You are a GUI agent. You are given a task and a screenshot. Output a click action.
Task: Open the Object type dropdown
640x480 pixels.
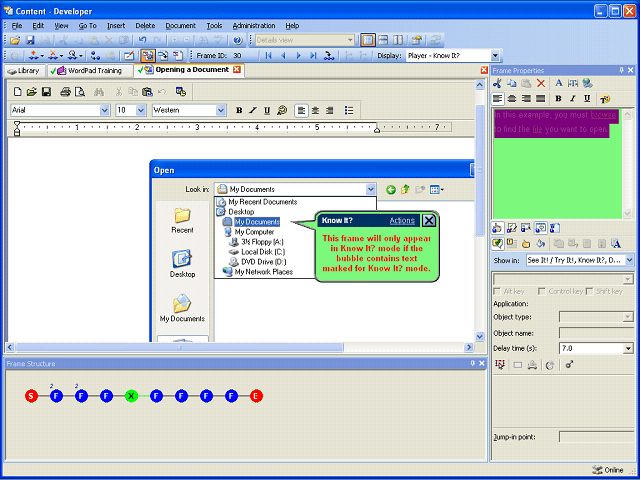coord(628,317)
